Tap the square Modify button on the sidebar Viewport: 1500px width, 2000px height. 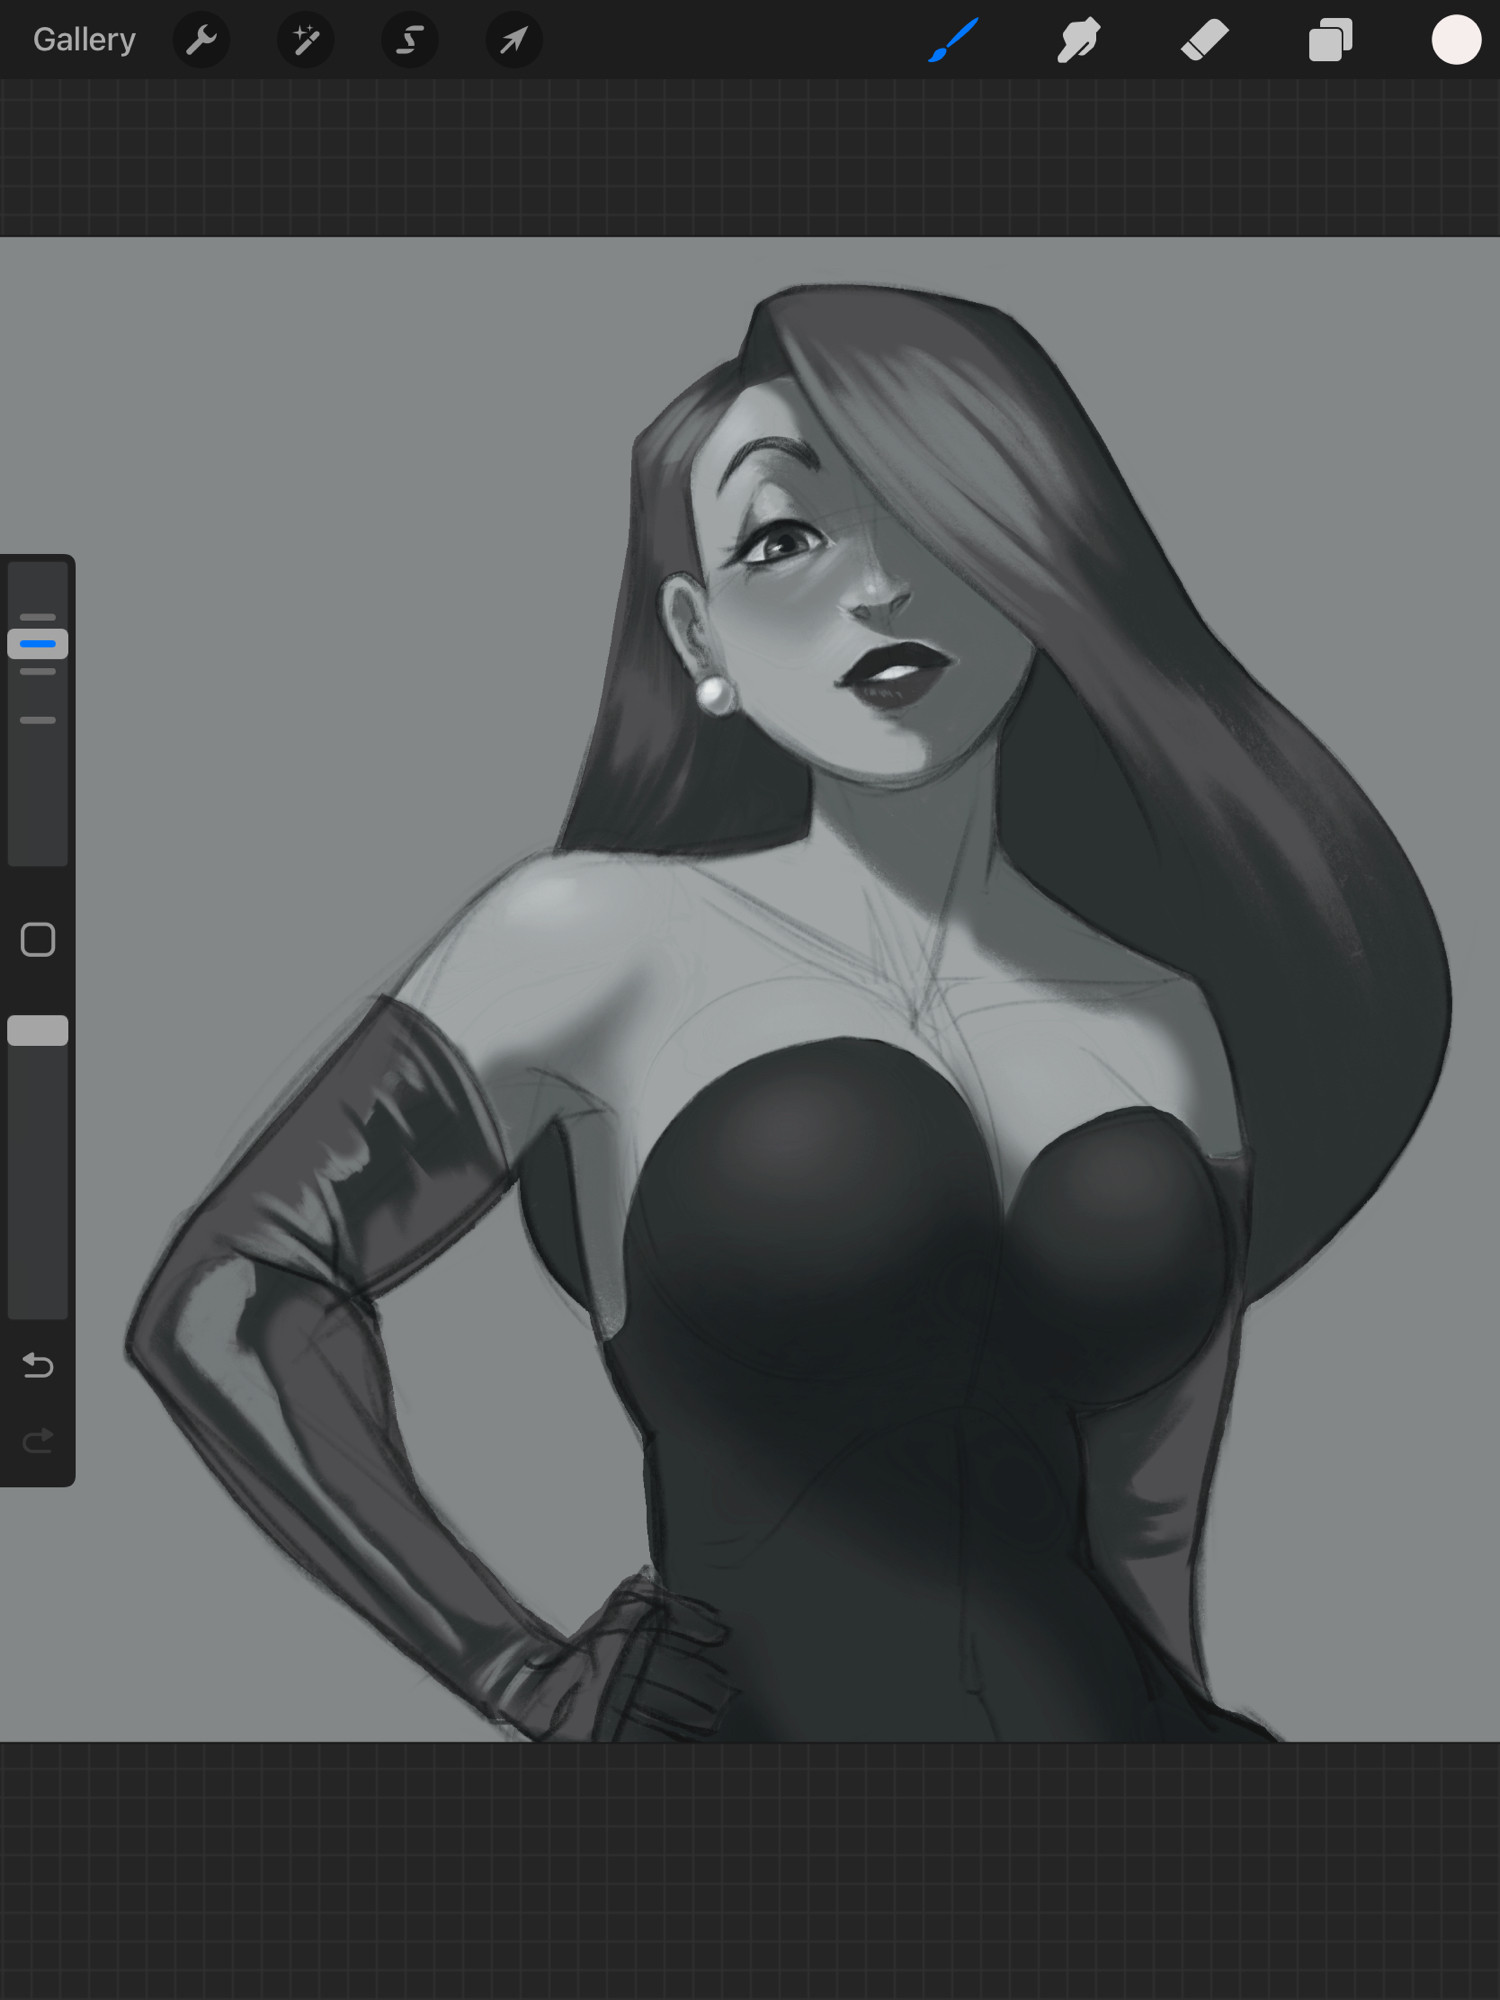[38, 940]
